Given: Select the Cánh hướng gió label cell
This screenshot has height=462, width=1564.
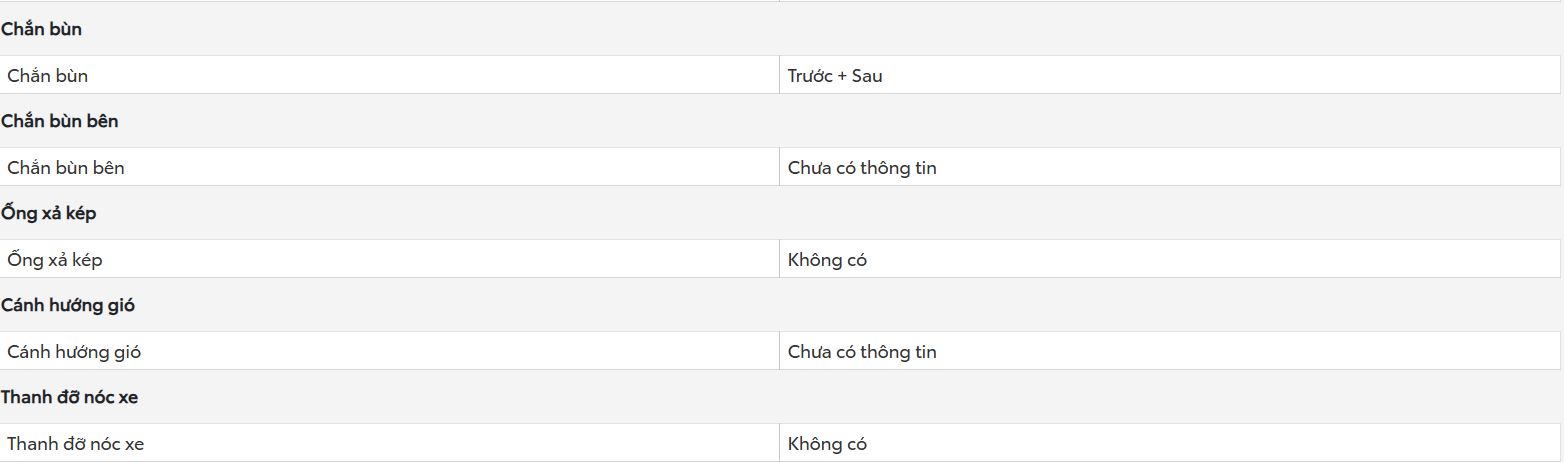Looking at the screenshot, I should tap(390, 351).
